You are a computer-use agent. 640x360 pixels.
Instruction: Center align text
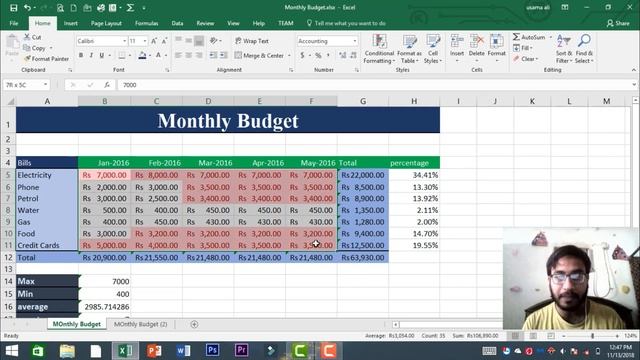coord(189,55)
